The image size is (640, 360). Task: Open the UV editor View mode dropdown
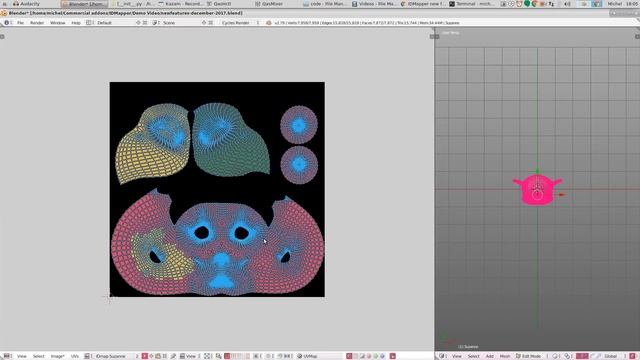[190, 356]
